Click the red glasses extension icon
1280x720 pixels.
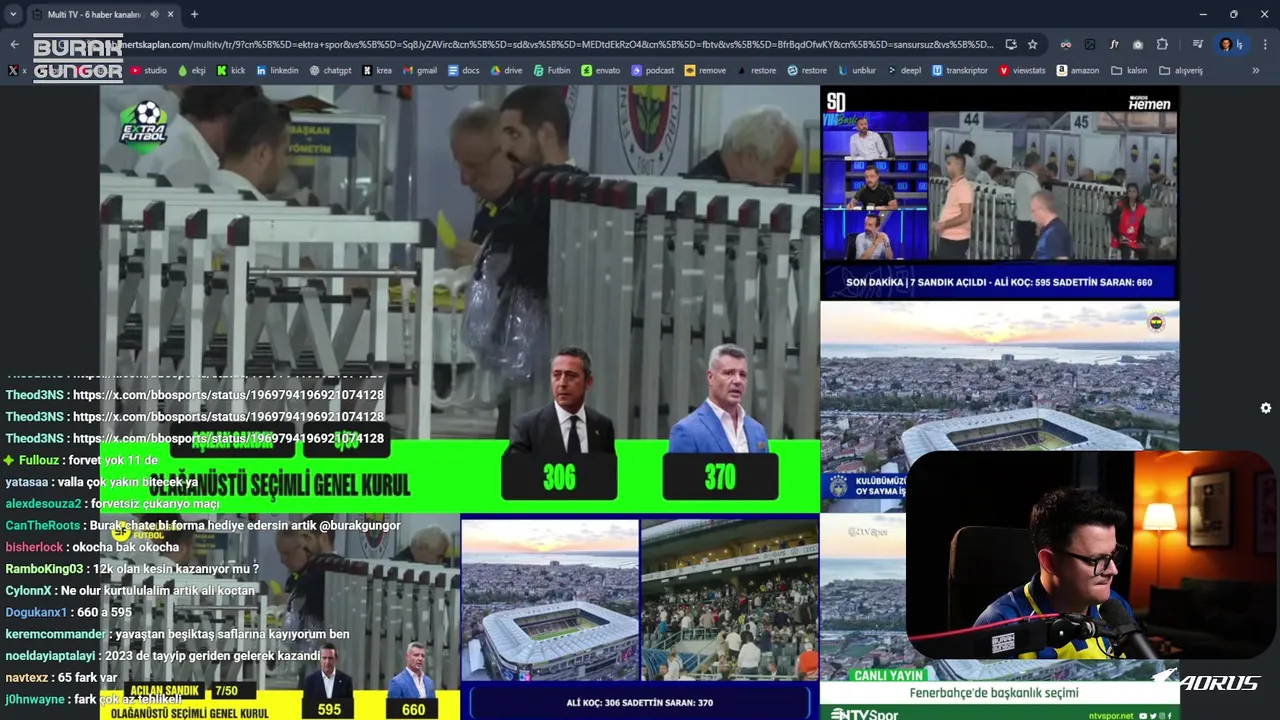point(1066,44)
